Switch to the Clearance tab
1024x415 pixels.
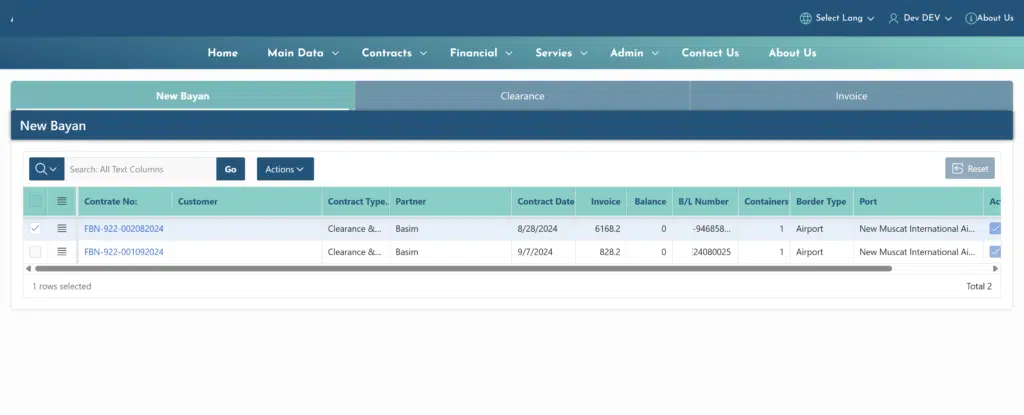click(522, 96)
